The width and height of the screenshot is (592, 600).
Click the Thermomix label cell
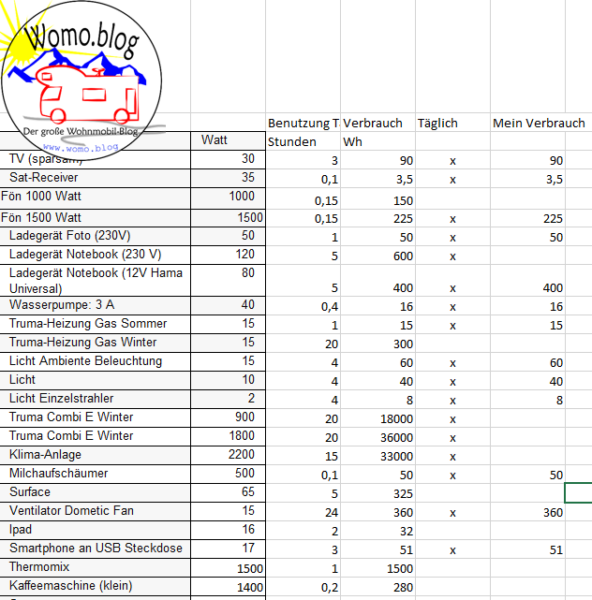click(x=95, y=568)
